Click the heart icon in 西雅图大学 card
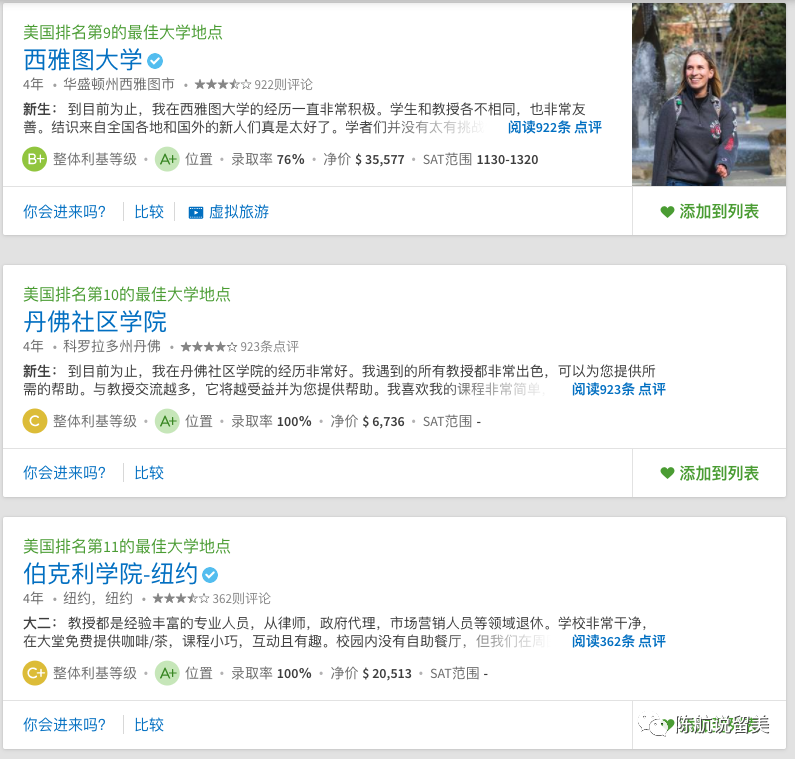The image size is (795, 759). pyautogui.click(x=667, y=212)
